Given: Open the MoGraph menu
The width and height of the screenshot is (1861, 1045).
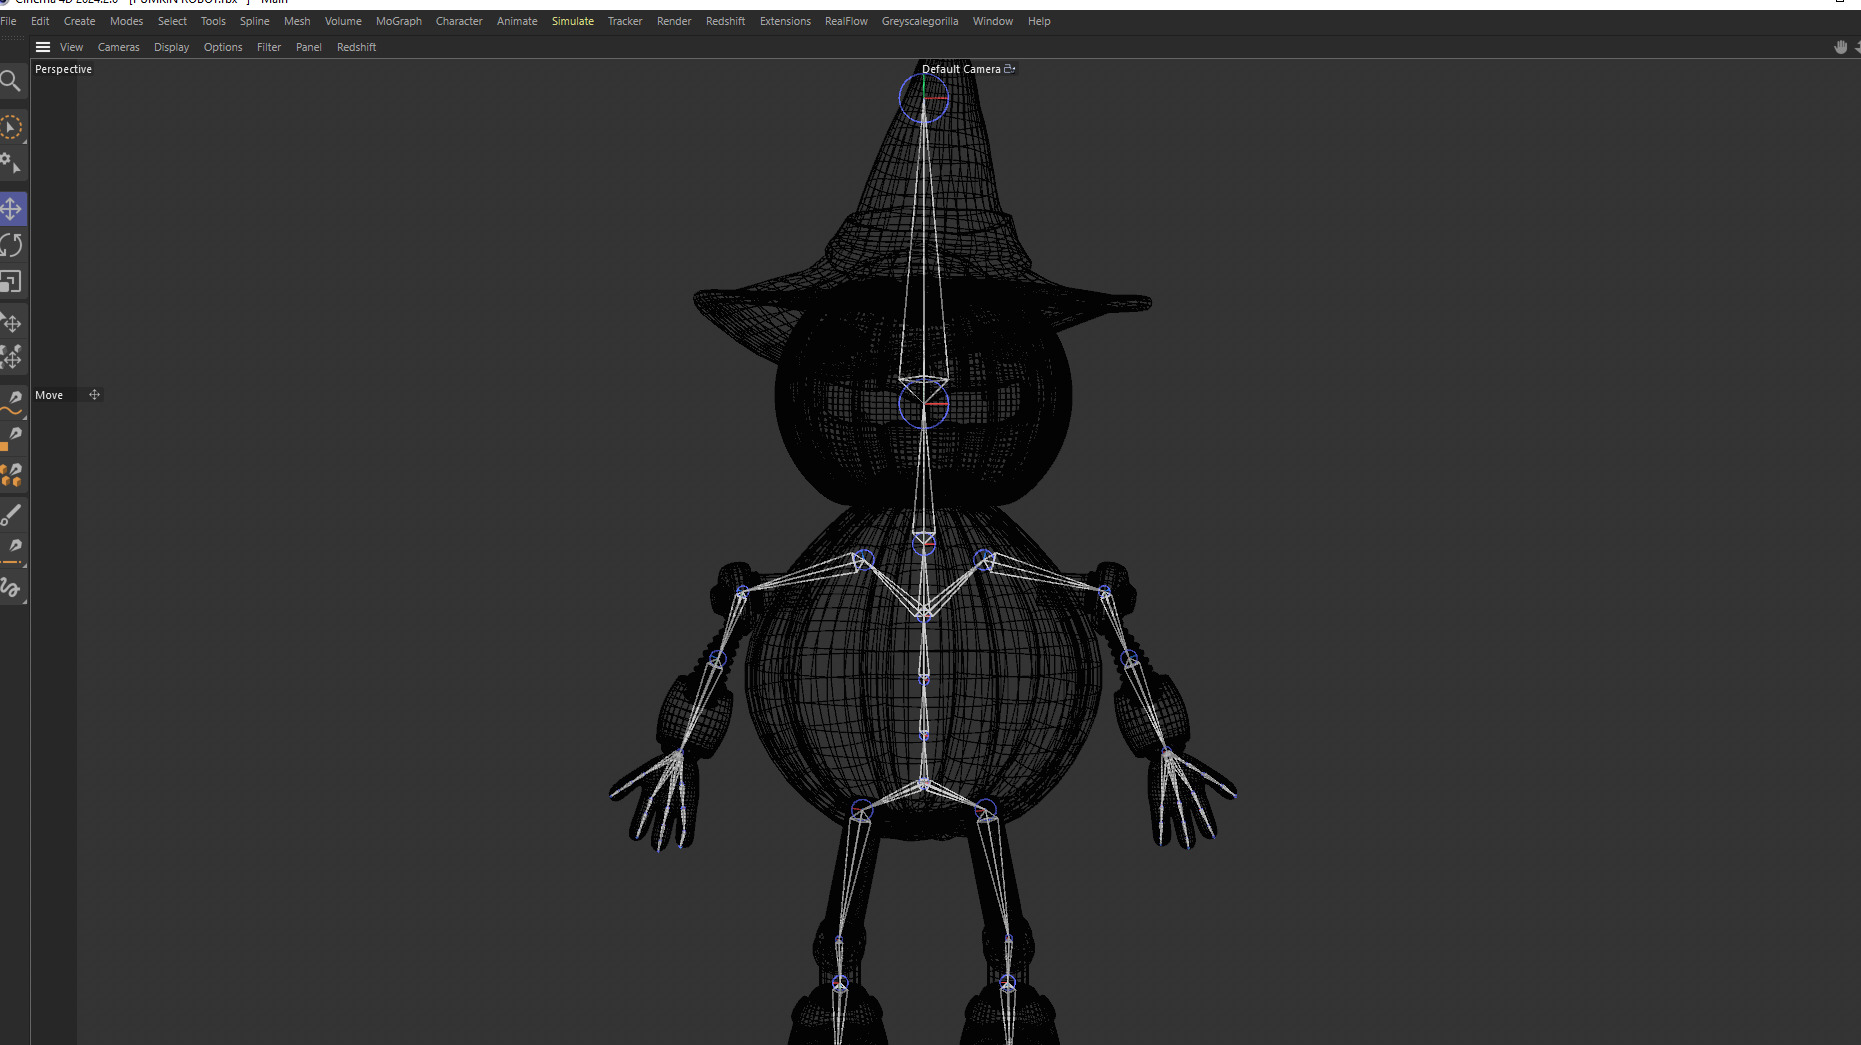Looking at the screenshot, I should coord(399,21).
